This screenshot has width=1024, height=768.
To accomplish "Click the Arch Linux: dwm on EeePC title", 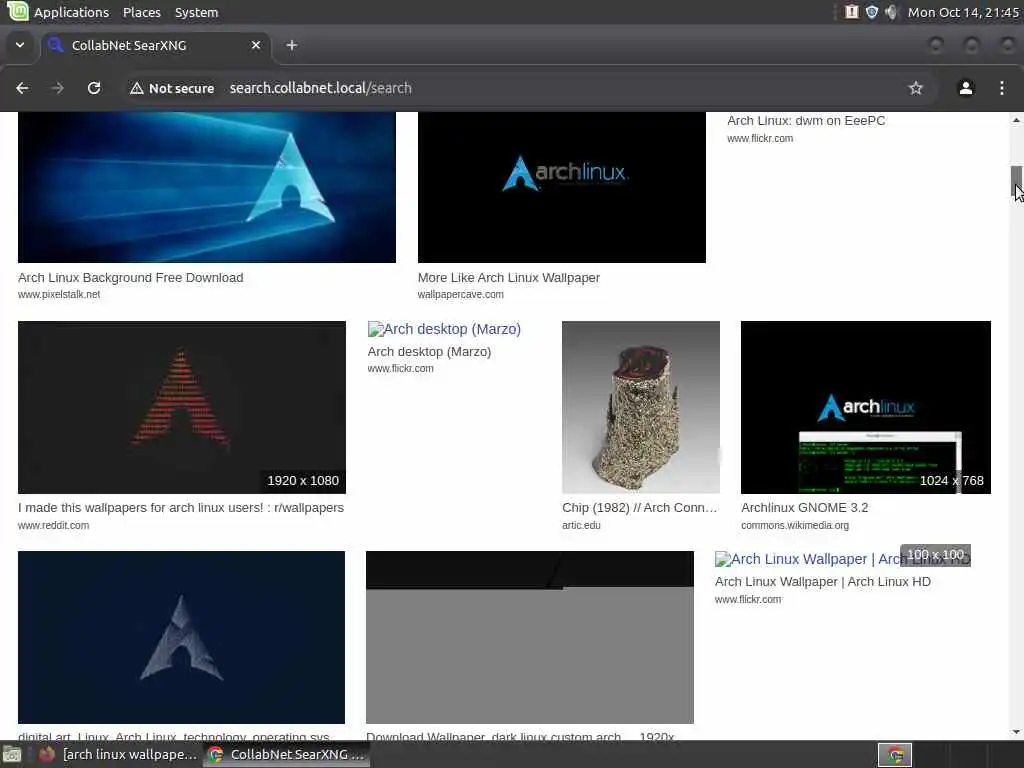I will [x=806, y=121].
